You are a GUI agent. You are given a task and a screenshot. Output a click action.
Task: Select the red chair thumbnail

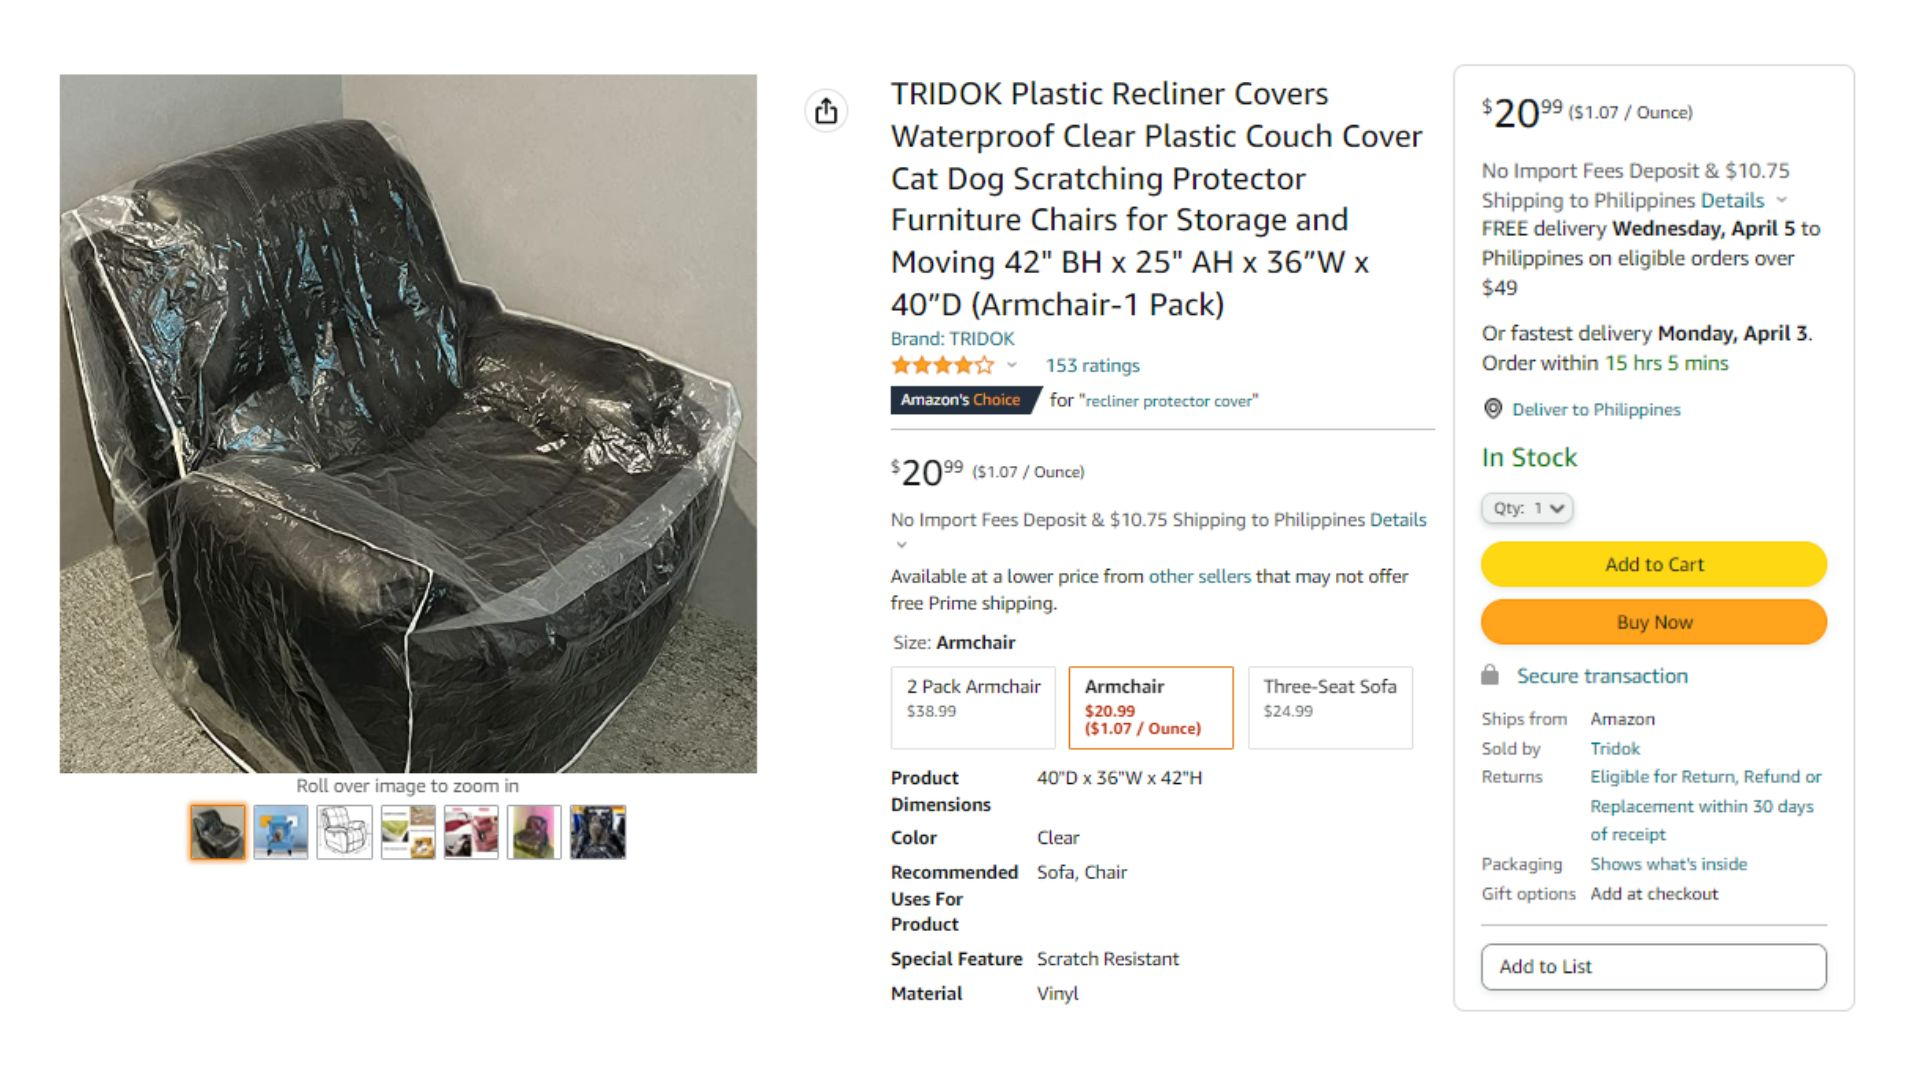471,832
